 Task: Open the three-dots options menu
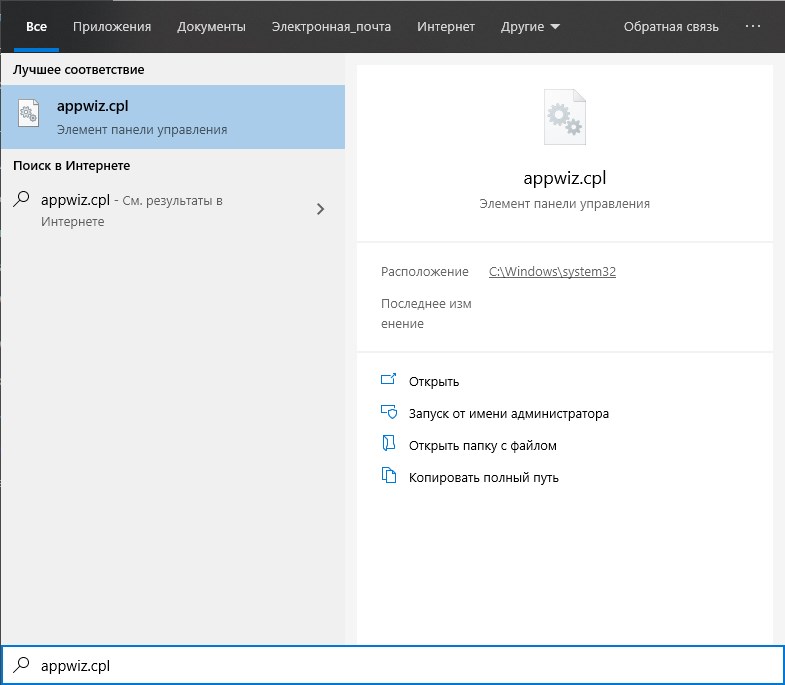click(753, 26)
